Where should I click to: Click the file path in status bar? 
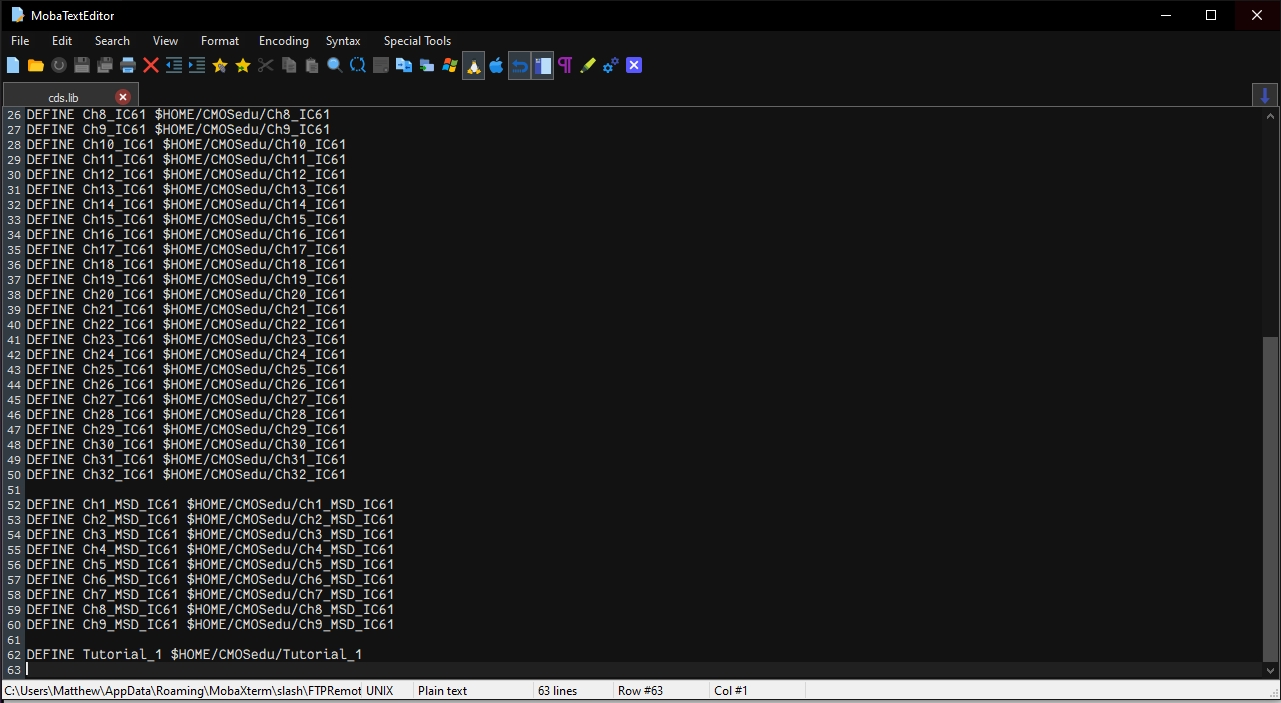point(183,691)
